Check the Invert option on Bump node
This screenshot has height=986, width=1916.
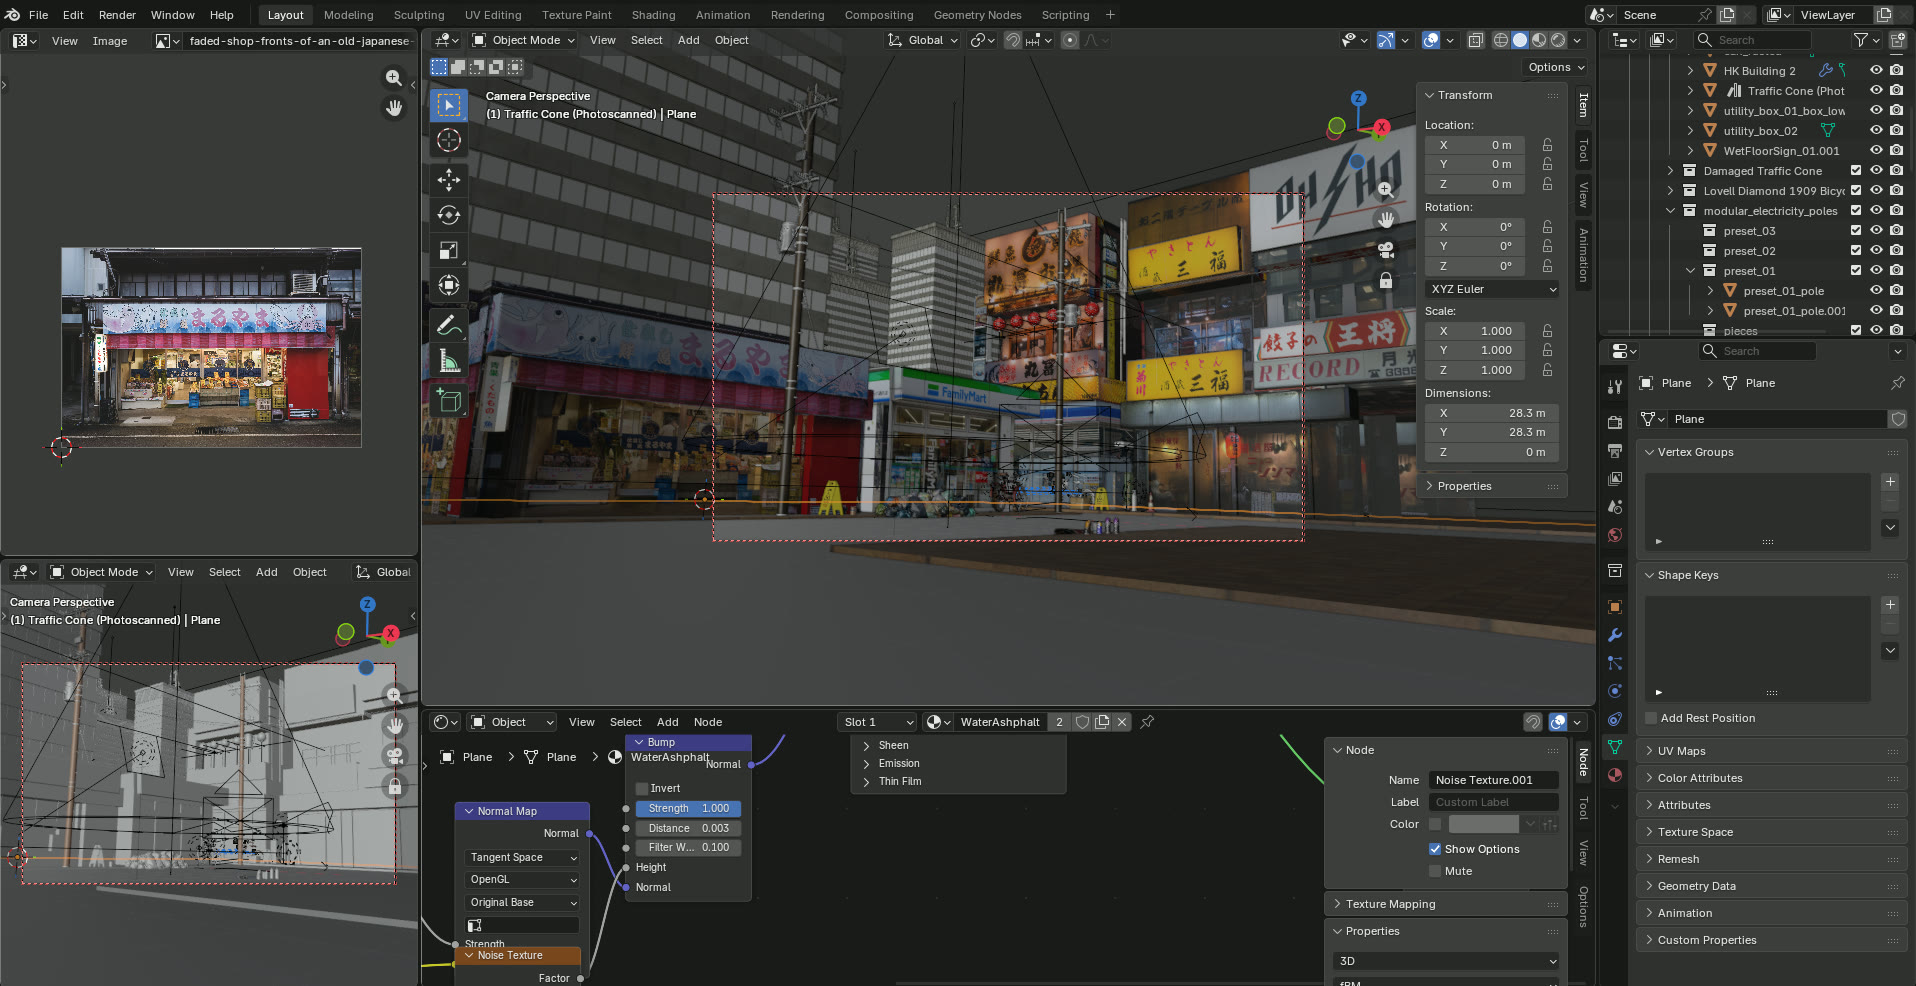tap(642, 788)
